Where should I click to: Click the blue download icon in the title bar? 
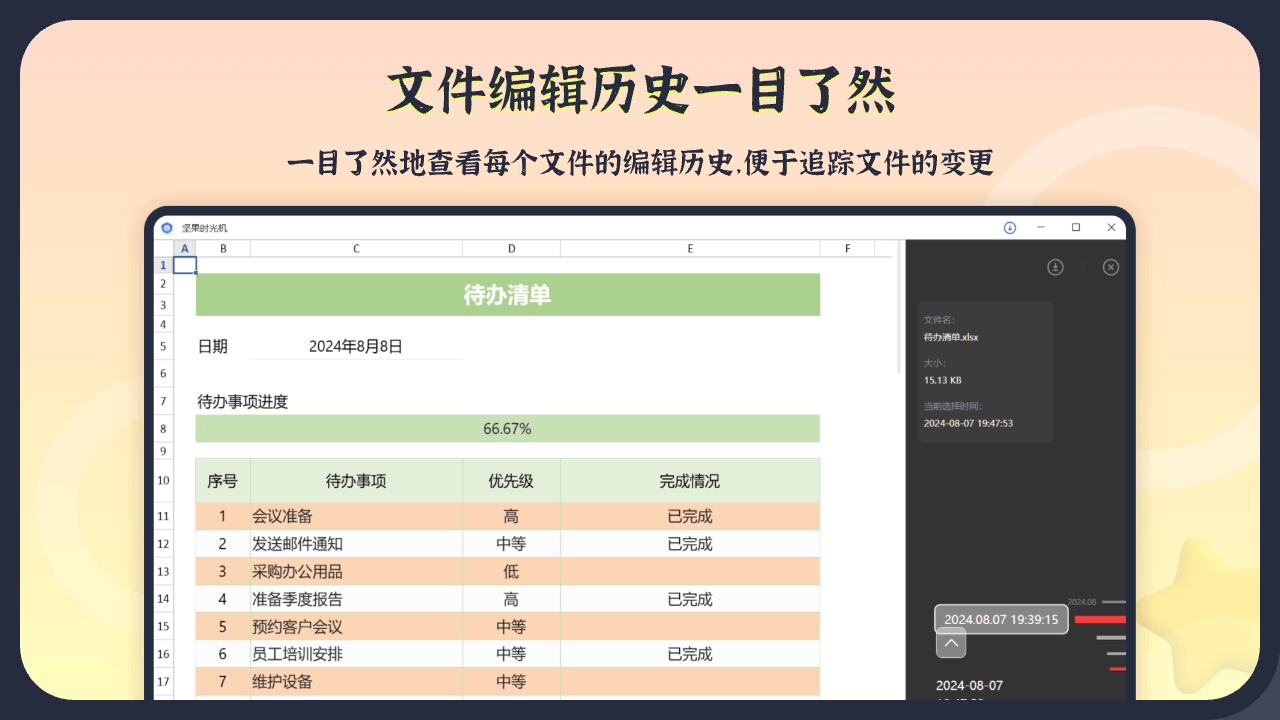(x=1010, y=227)
